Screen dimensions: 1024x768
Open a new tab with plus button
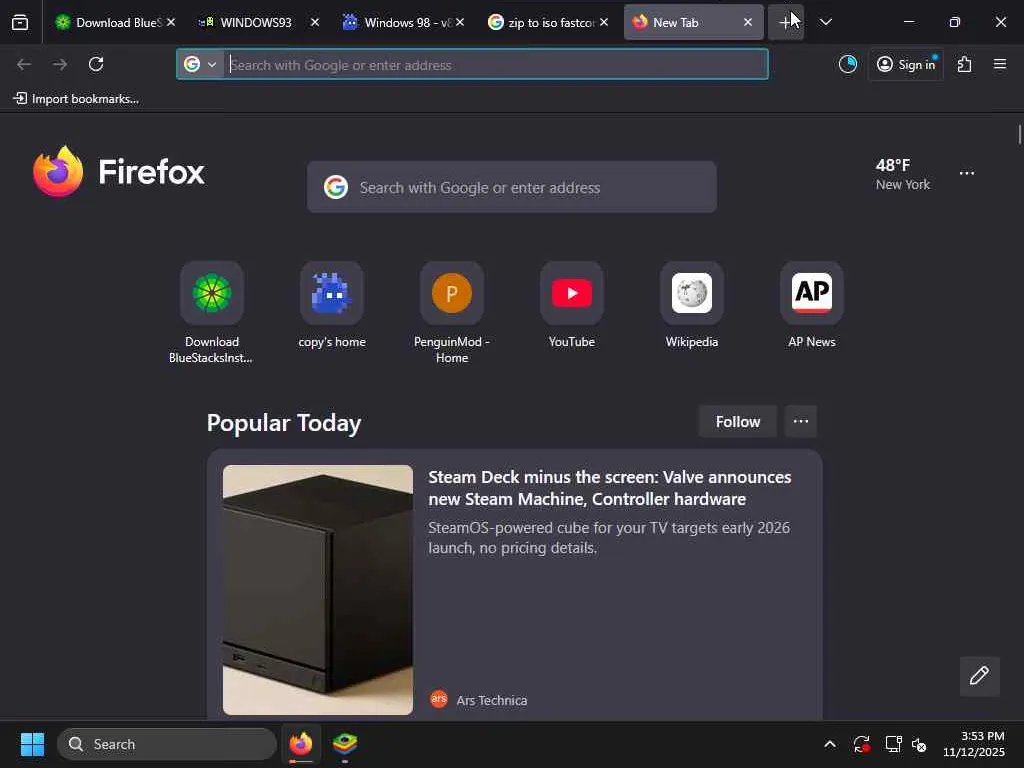[x=786, y=23]
